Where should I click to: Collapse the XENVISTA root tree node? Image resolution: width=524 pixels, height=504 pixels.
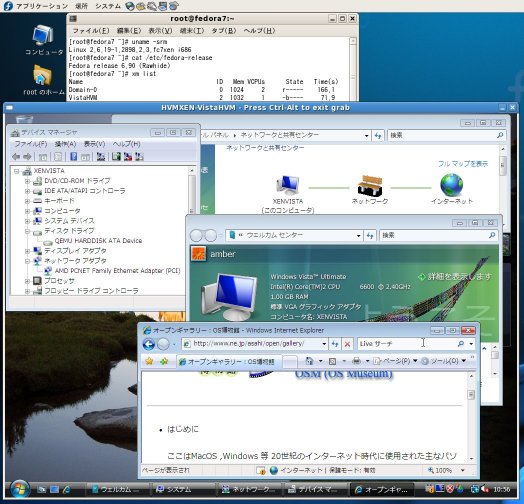(16, 171)
